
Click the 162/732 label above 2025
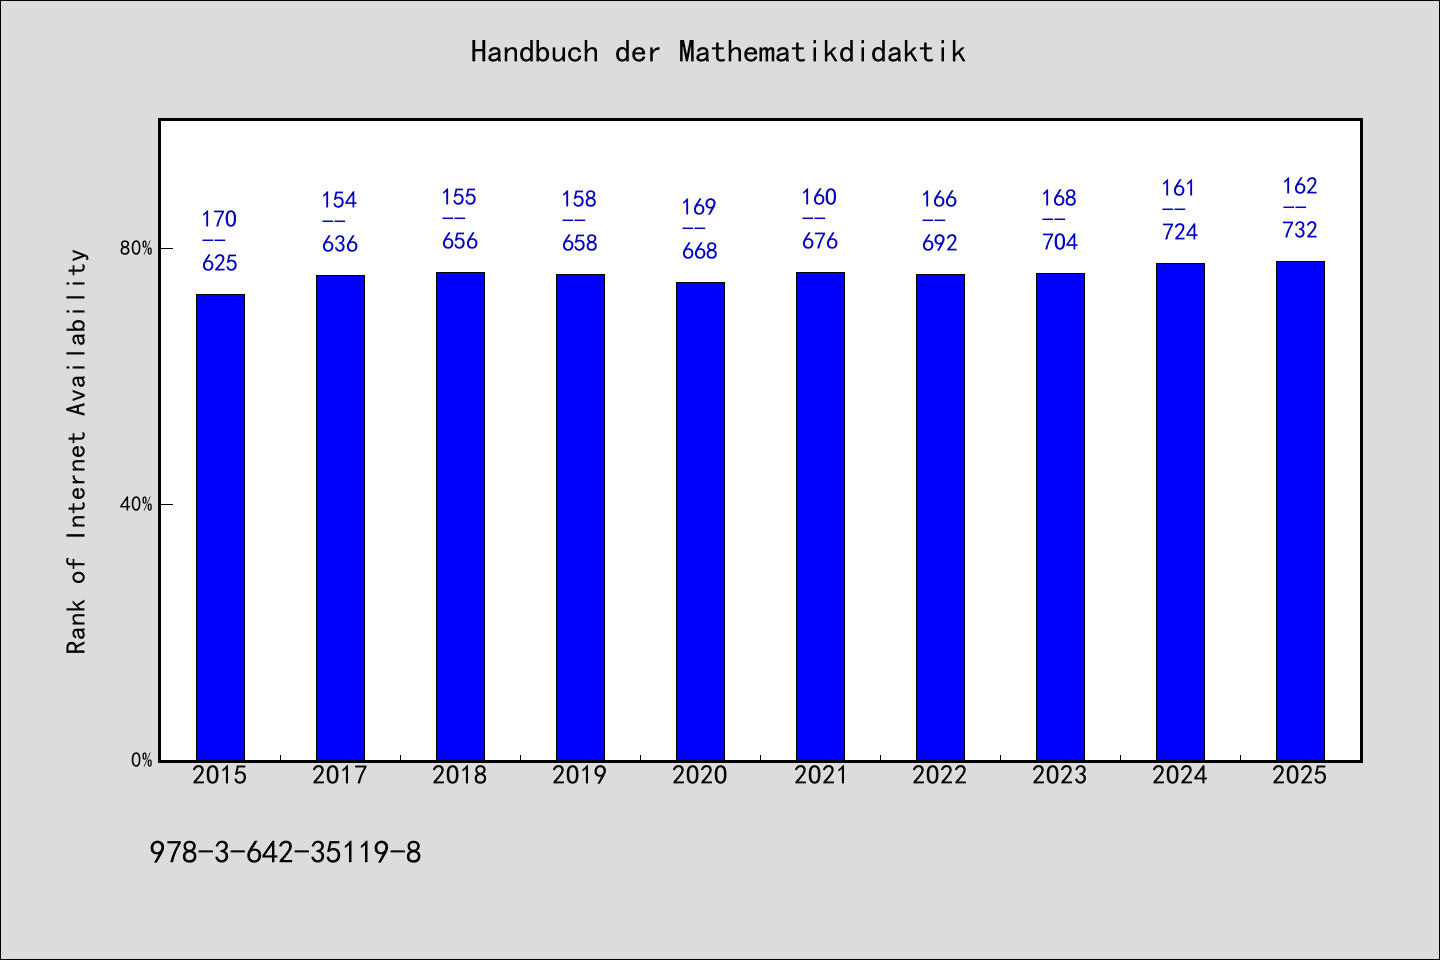point(1300,208)
